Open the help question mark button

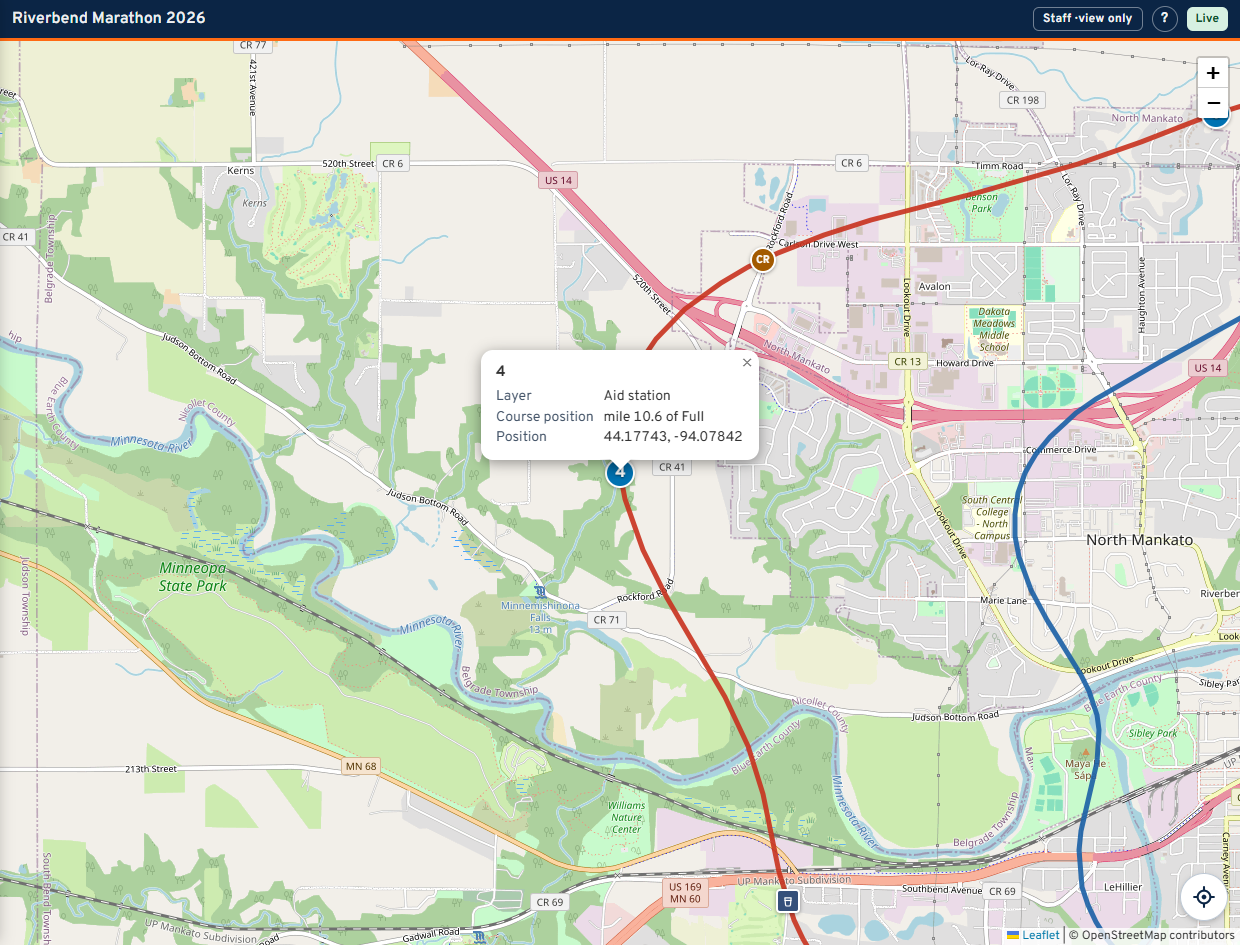[x=1164, y=18]
